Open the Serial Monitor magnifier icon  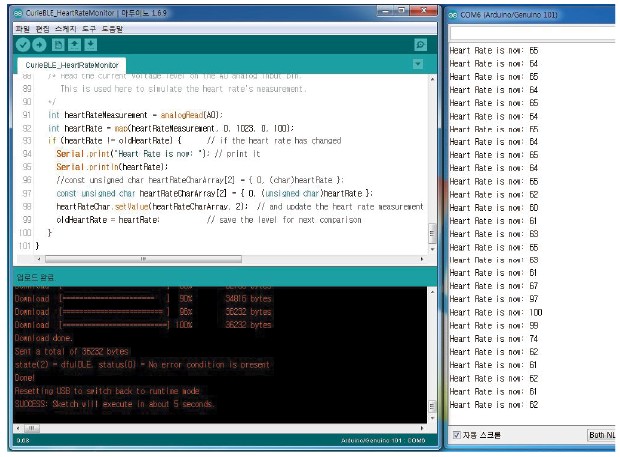[x=420, y=45]
